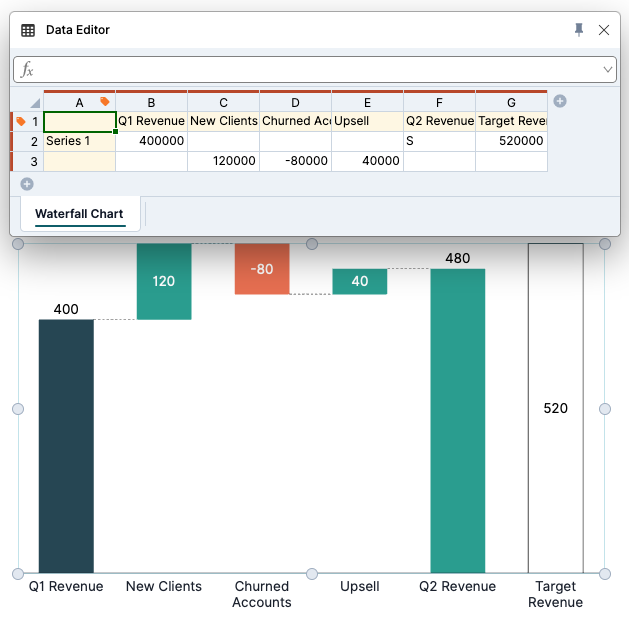Screen dimensions: 629x624
Task: Select the cell containing 400000
Action: [x=151, y=141]
